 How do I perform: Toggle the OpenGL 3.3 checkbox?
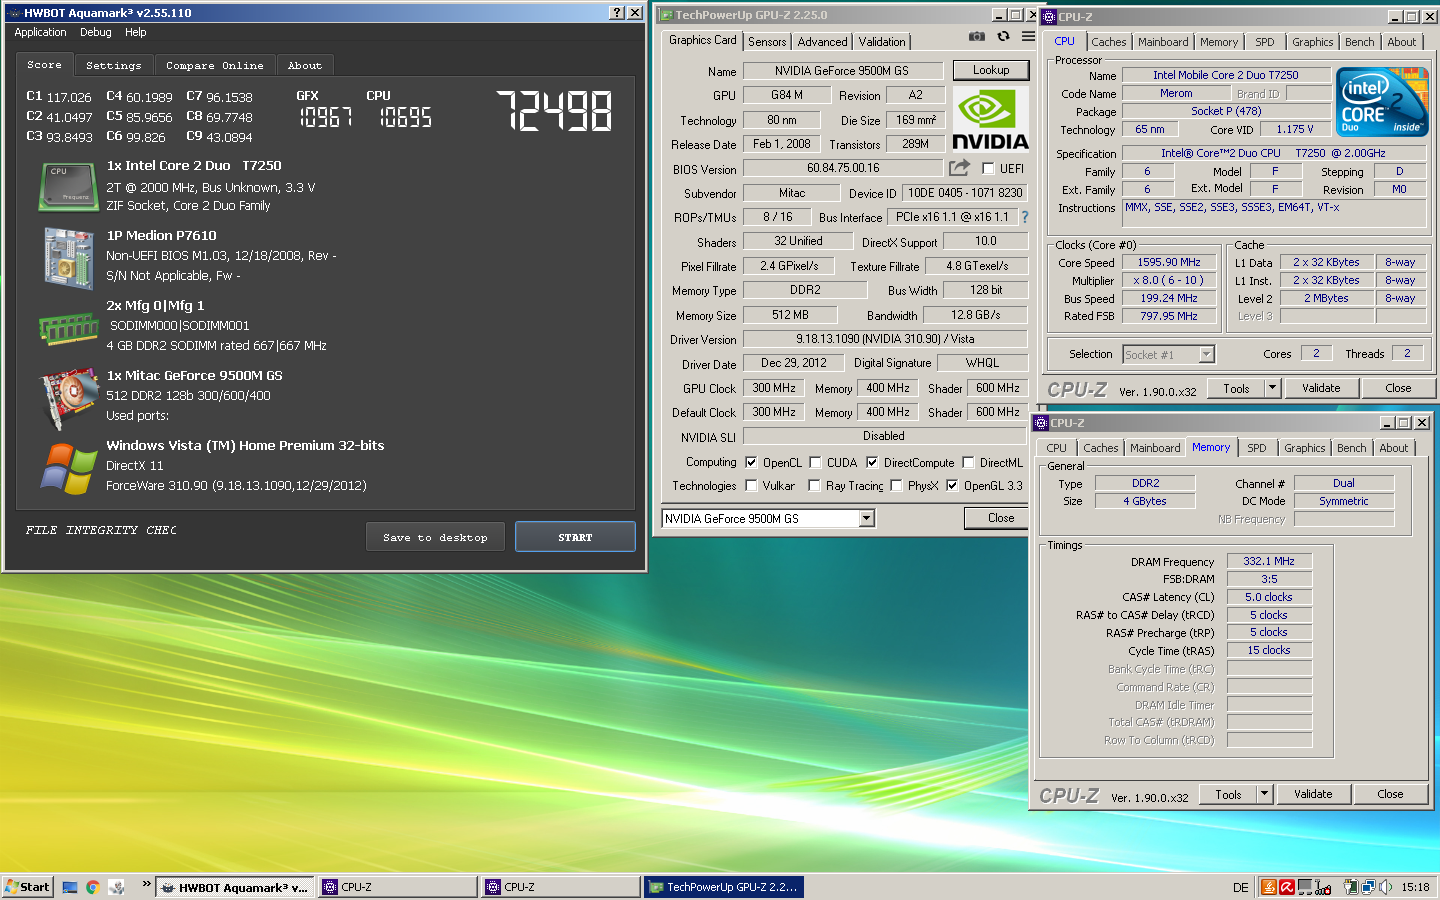(952, 486)
